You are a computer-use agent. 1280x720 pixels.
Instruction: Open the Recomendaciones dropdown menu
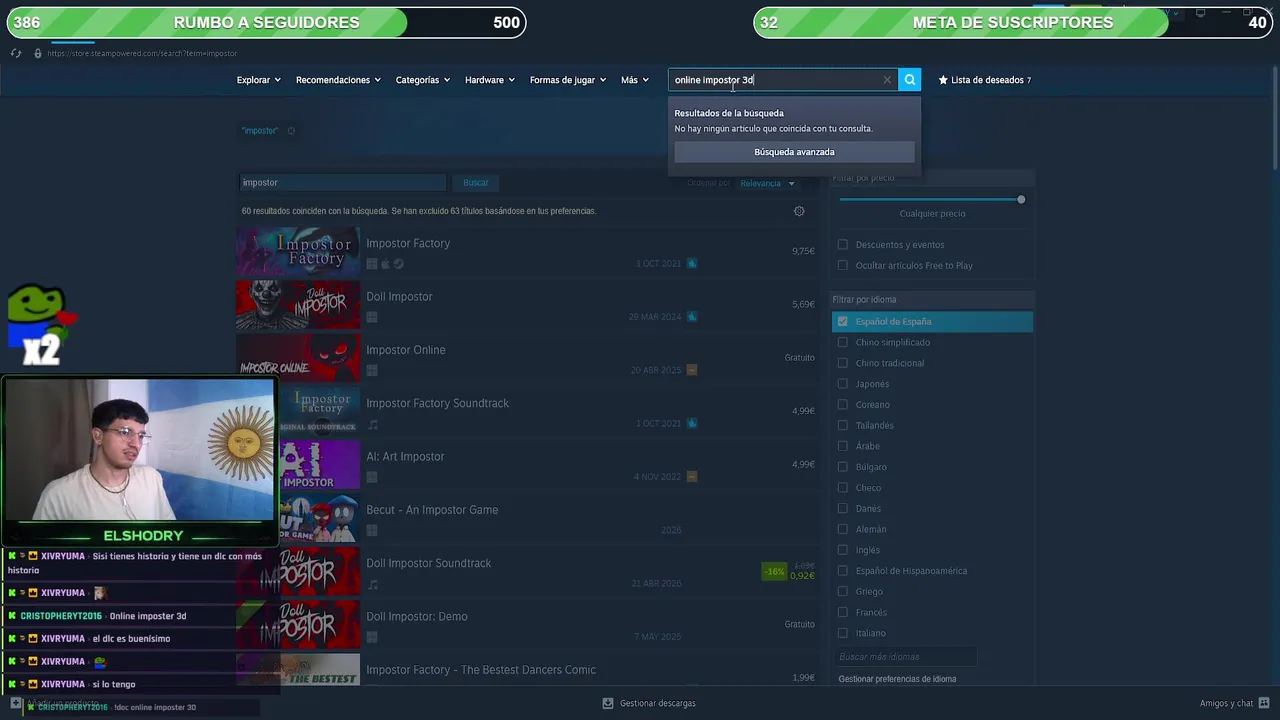point(338,80)
